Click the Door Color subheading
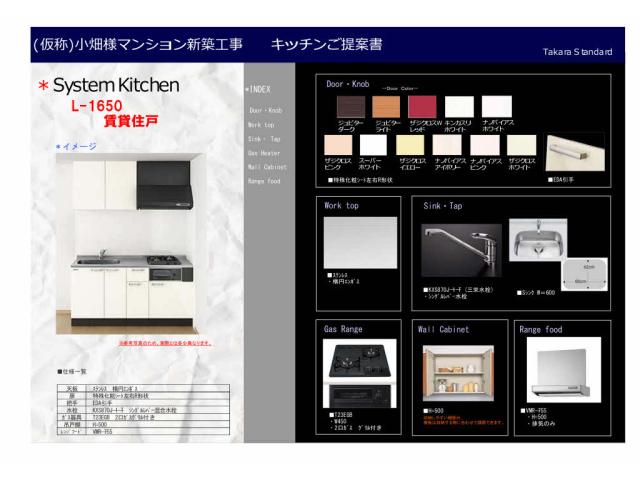Screen dimensions: 640x480 (400, 88)
